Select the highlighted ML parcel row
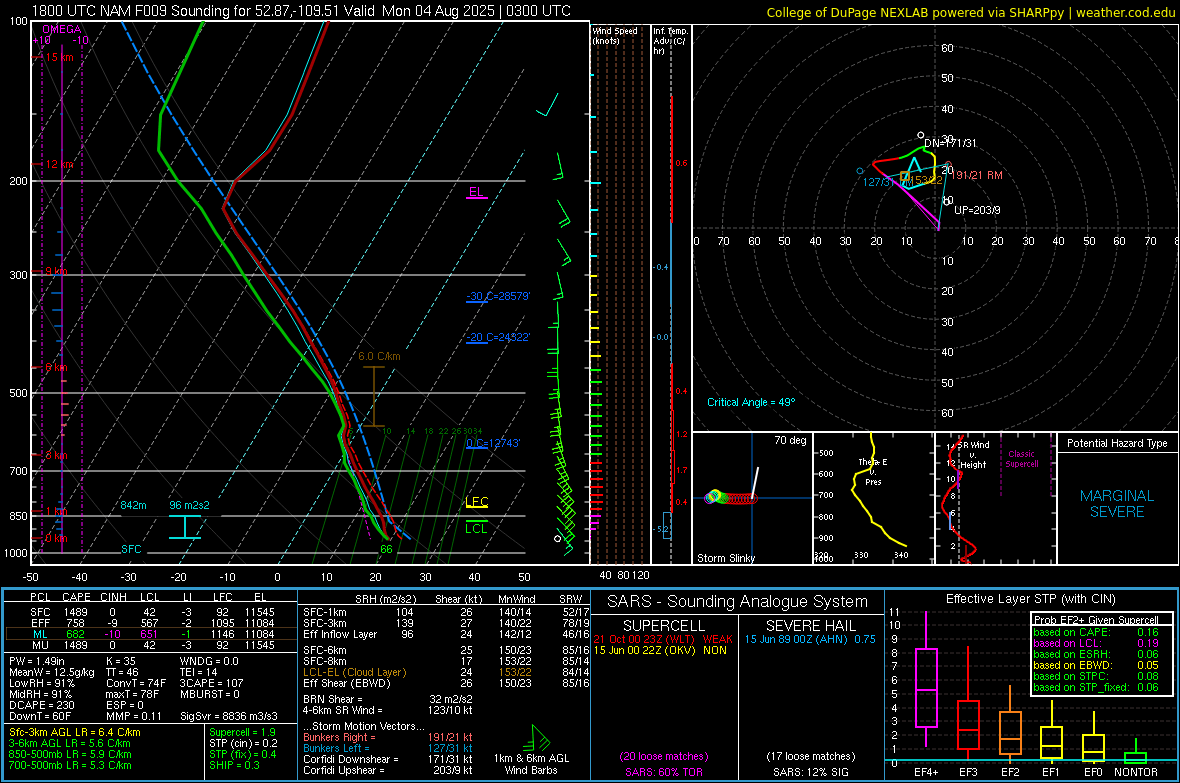 tap(151, 634)
